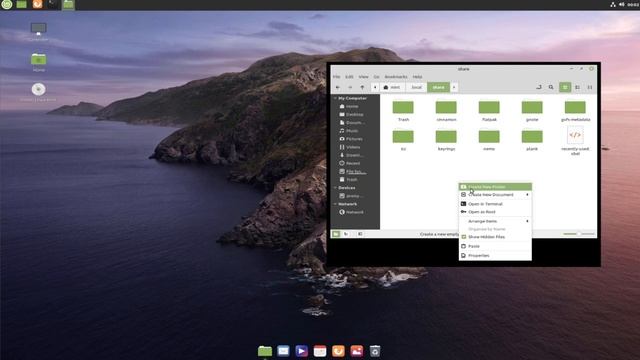Open the image viewer in the dock
Screen dimensions: 640x360
[357, 351]
